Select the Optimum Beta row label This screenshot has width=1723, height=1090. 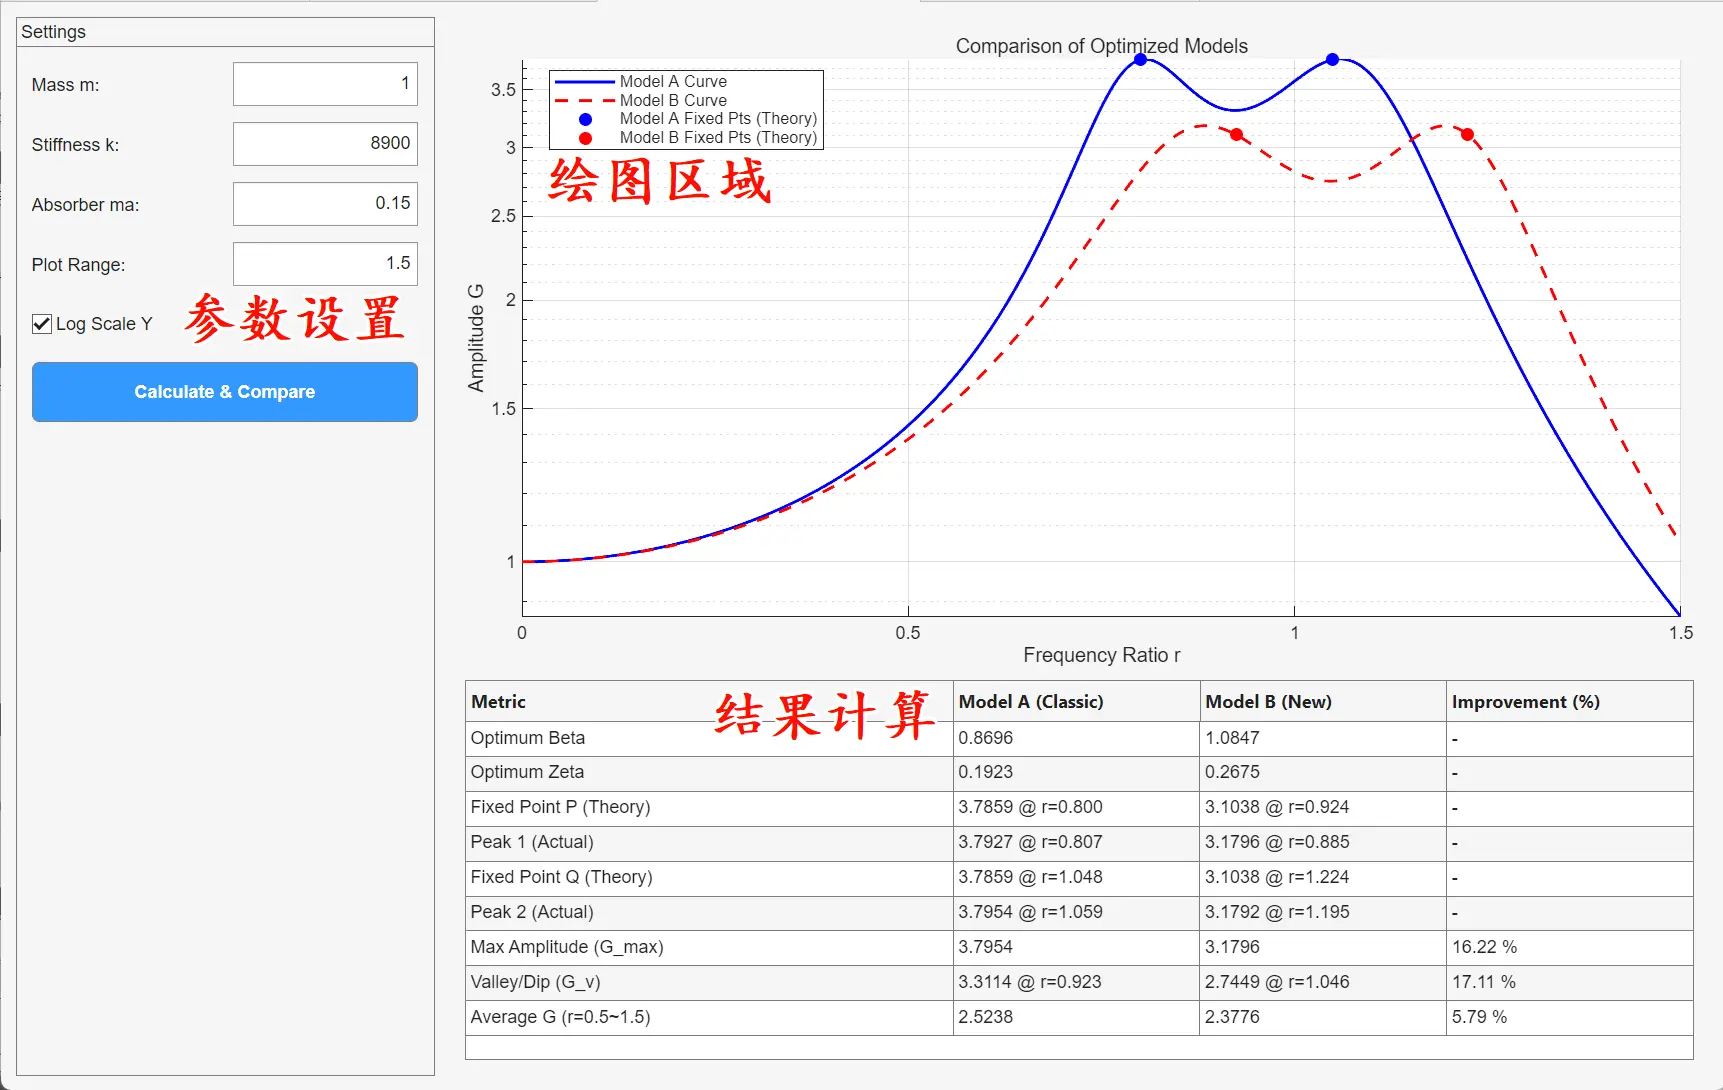[528, 738]
